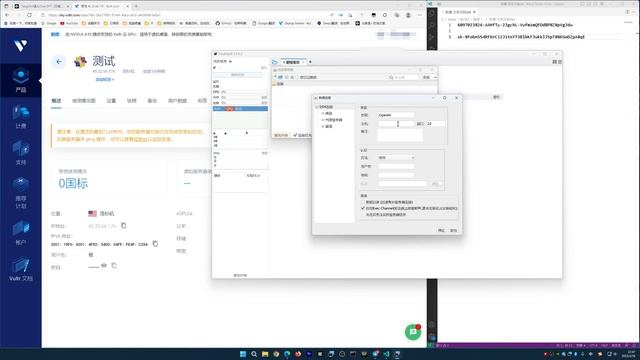Focus the host input field in the dialog
Viewport: 640px width, 360px height.
(x=396, y=124)
